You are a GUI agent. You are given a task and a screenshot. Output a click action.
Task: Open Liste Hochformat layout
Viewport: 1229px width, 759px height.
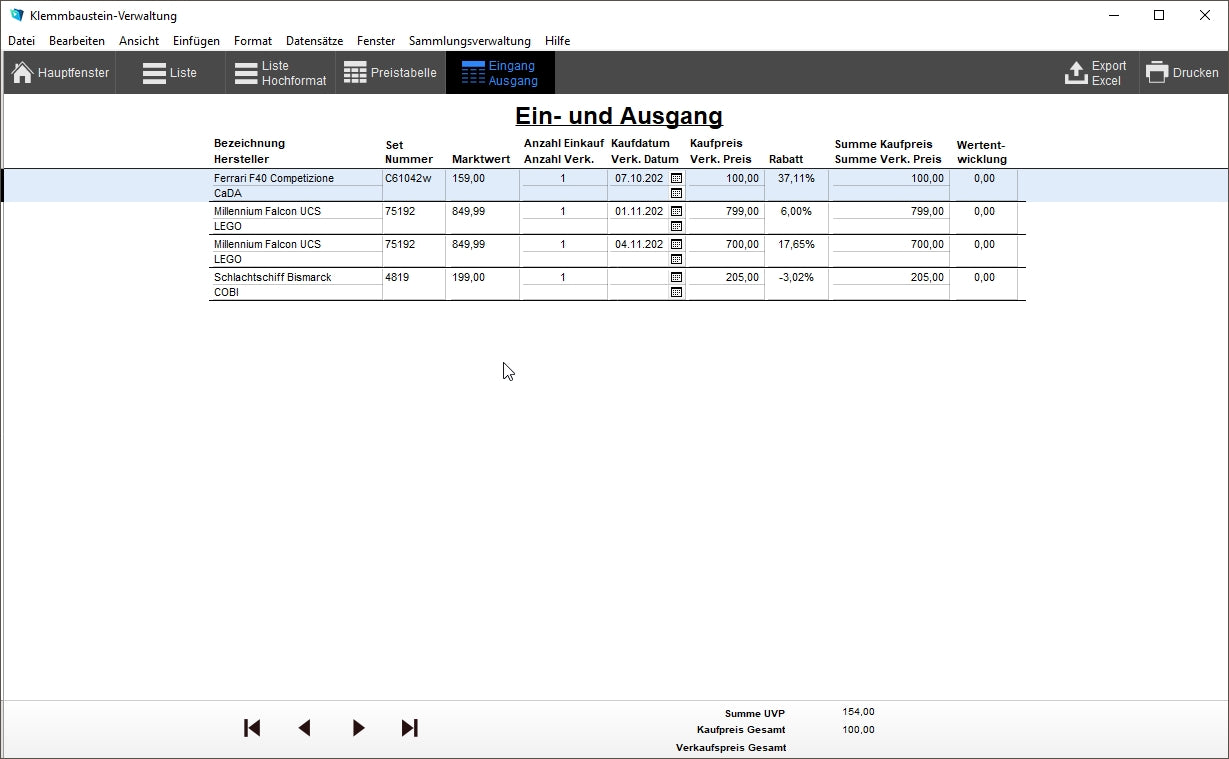(x=280, y=73)
